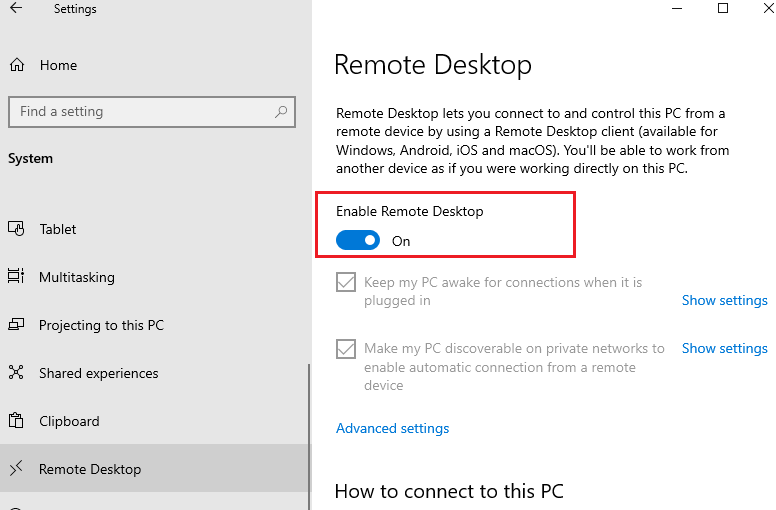Click the How to connect to this PC heading
This screenshot has height=510, width=776.
pos(449,491)
